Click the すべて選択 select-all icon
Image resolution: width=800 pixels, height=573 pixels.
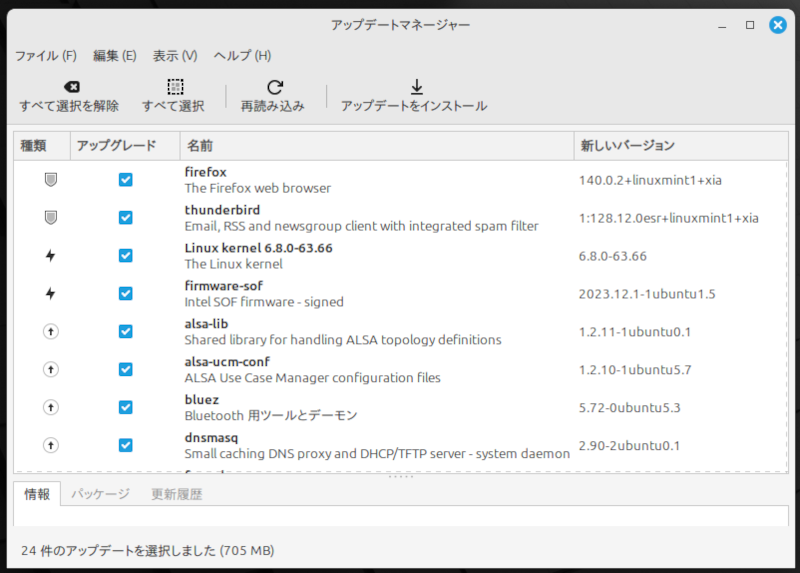(x=174, y=87)
